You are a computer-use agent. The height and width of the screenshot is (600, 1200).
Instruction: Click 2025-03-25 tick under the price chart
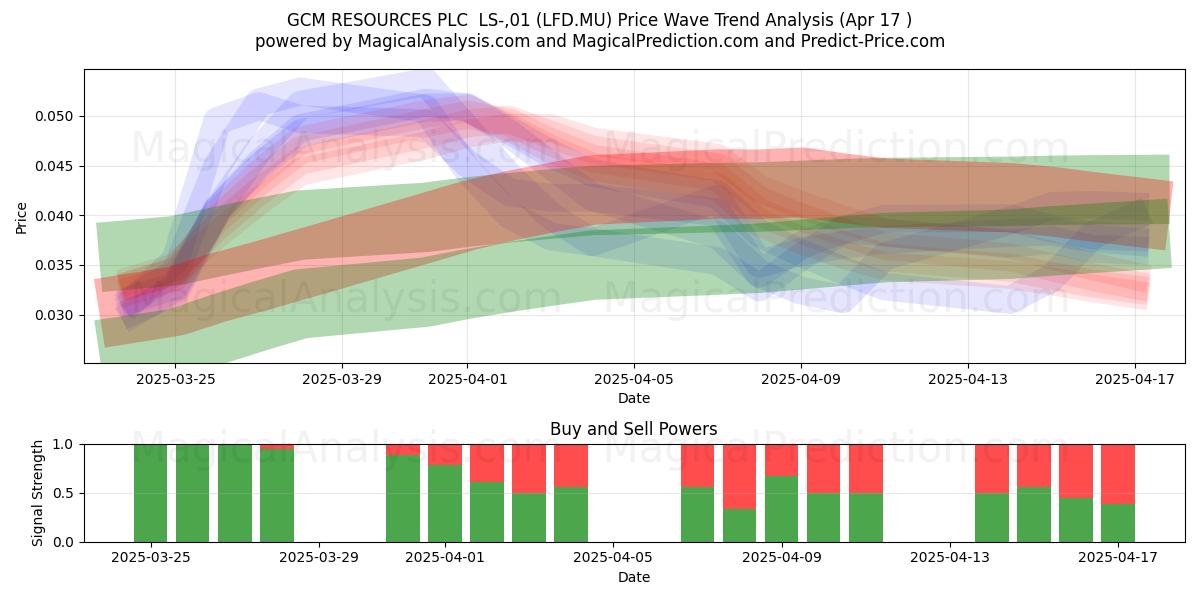[x=175, y=379]
